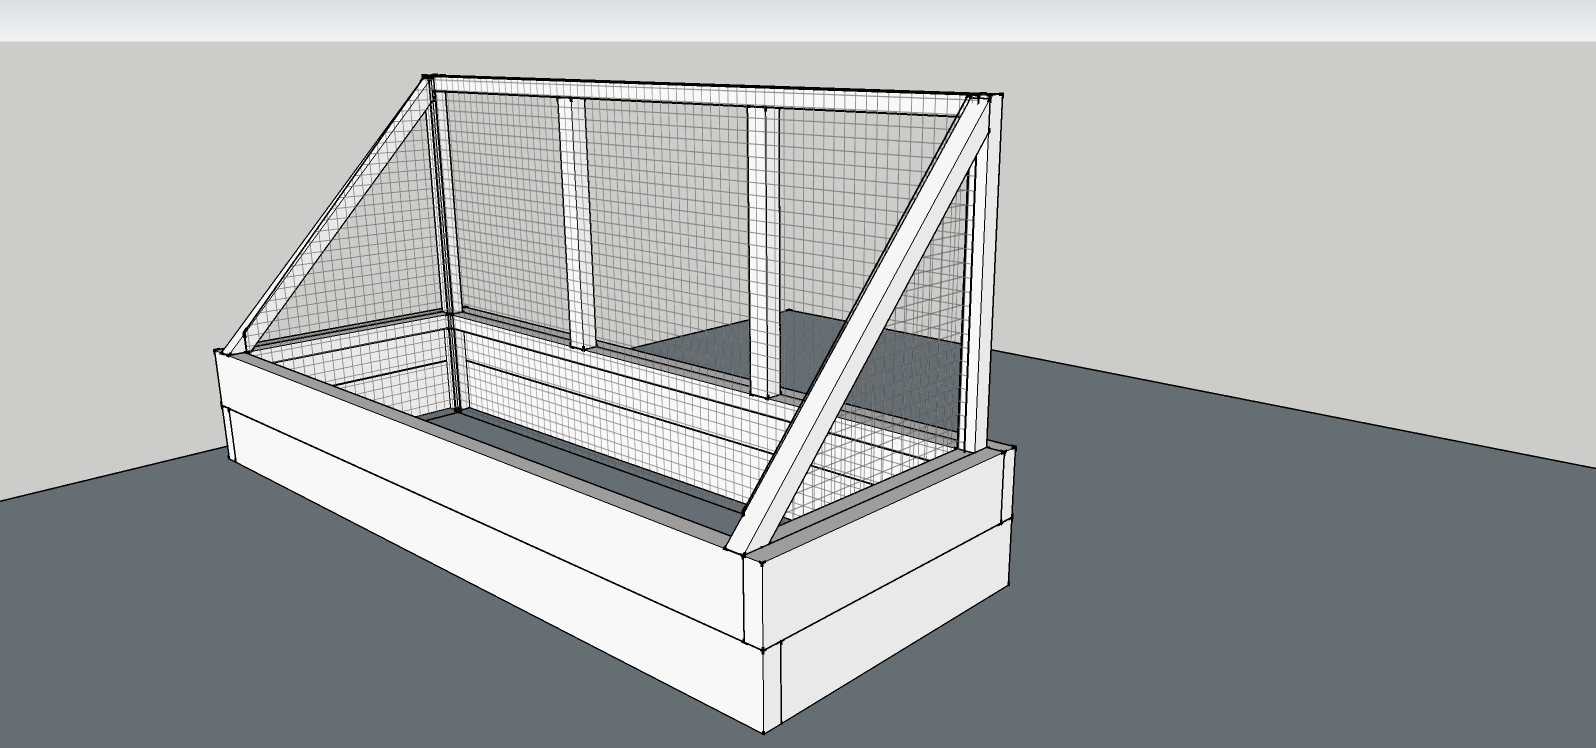Select the tall corner post beside the near diagonal brace
Screen dimensions: 1596x748
click(984, 275)
